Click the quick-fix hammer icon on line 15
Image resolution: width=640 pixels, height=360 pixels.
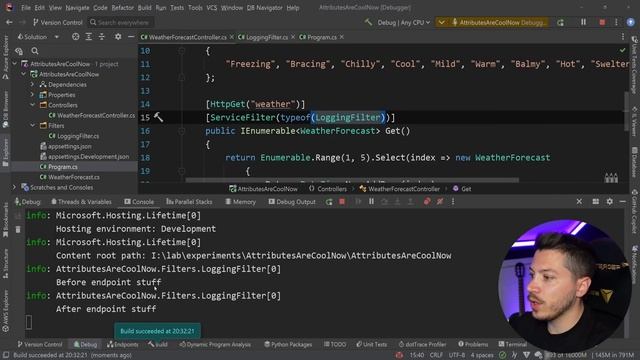[158, 118]
